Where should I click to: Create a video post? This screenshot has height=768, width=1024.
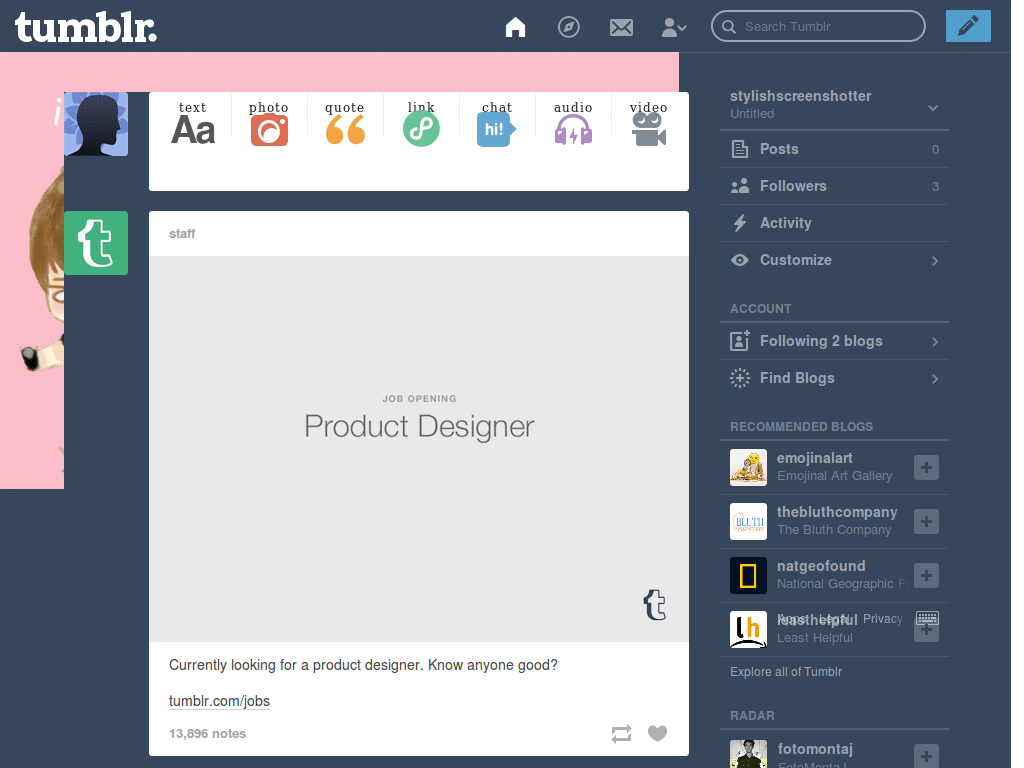(648, 123)
